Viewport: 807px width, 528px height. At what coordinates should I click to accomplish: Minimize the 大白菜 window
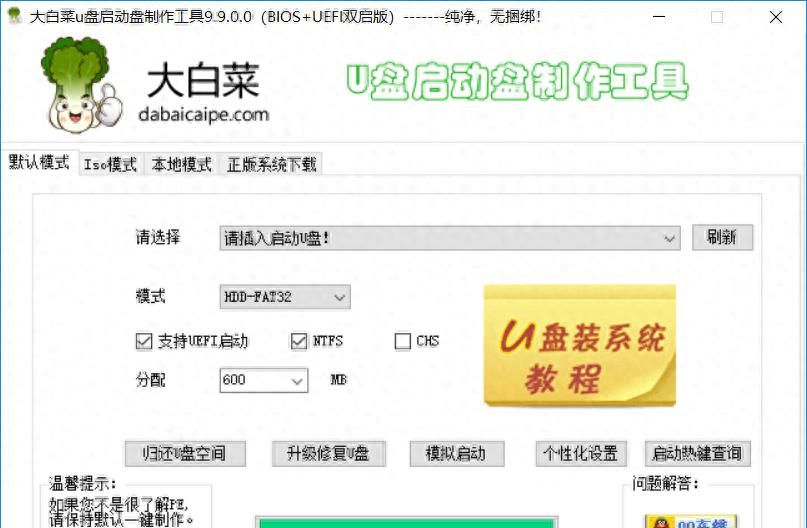point(659,17)
